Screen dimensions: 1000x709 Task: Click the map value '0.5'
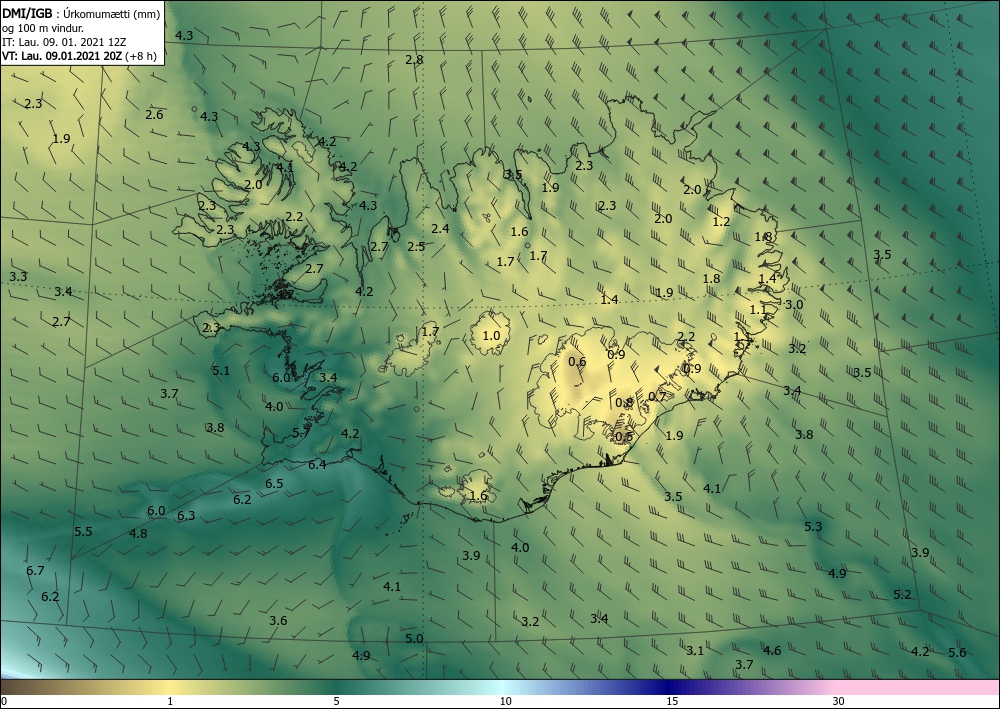(x=624, y=436)
